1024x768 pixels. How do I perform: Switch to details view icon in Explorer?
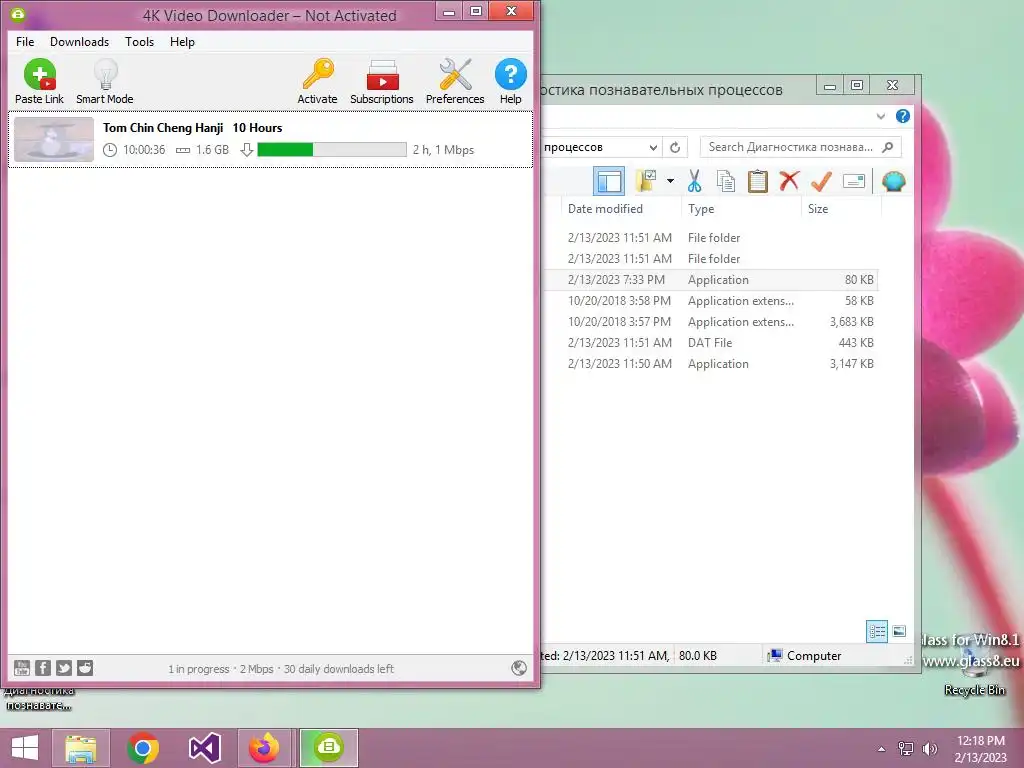(876, 631)
